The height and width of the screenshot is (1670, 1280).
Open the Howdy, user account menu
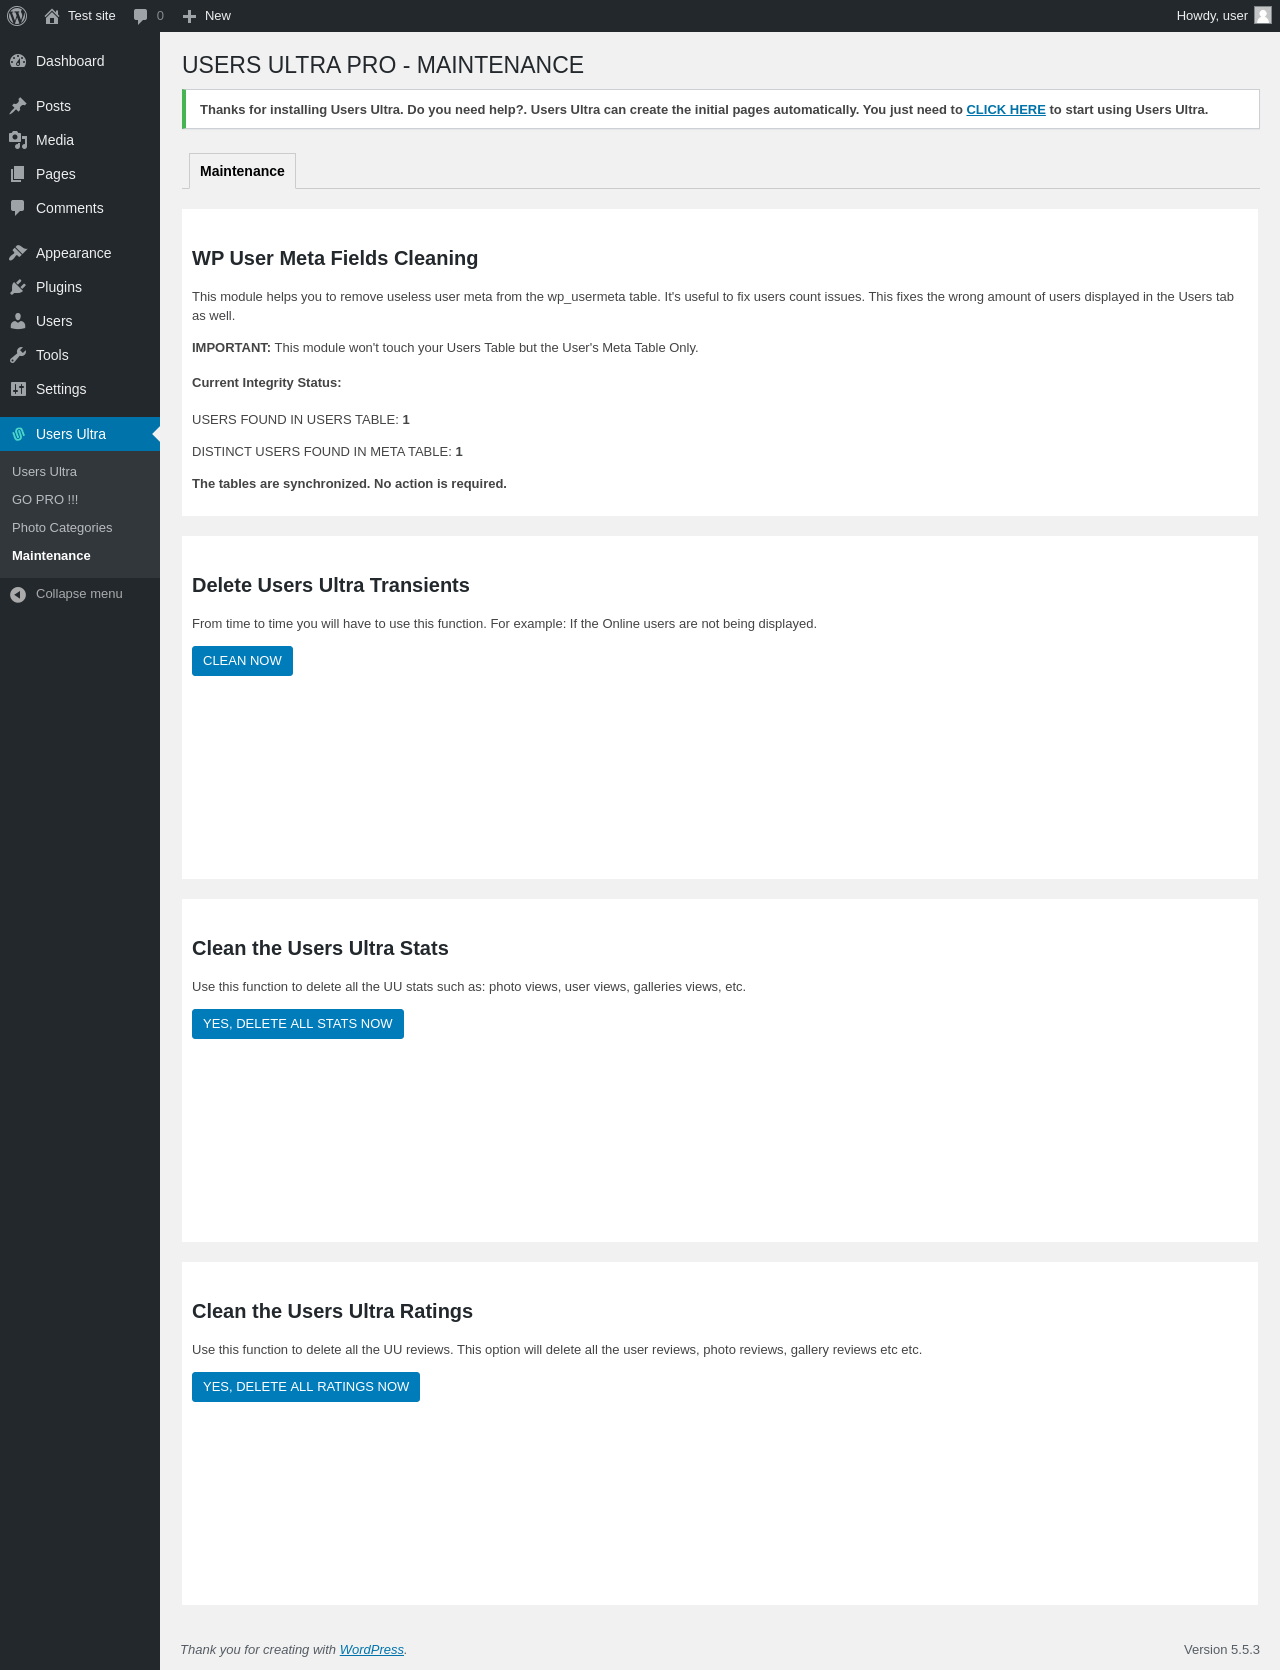pyautogui.click(x=1223, y=16)
